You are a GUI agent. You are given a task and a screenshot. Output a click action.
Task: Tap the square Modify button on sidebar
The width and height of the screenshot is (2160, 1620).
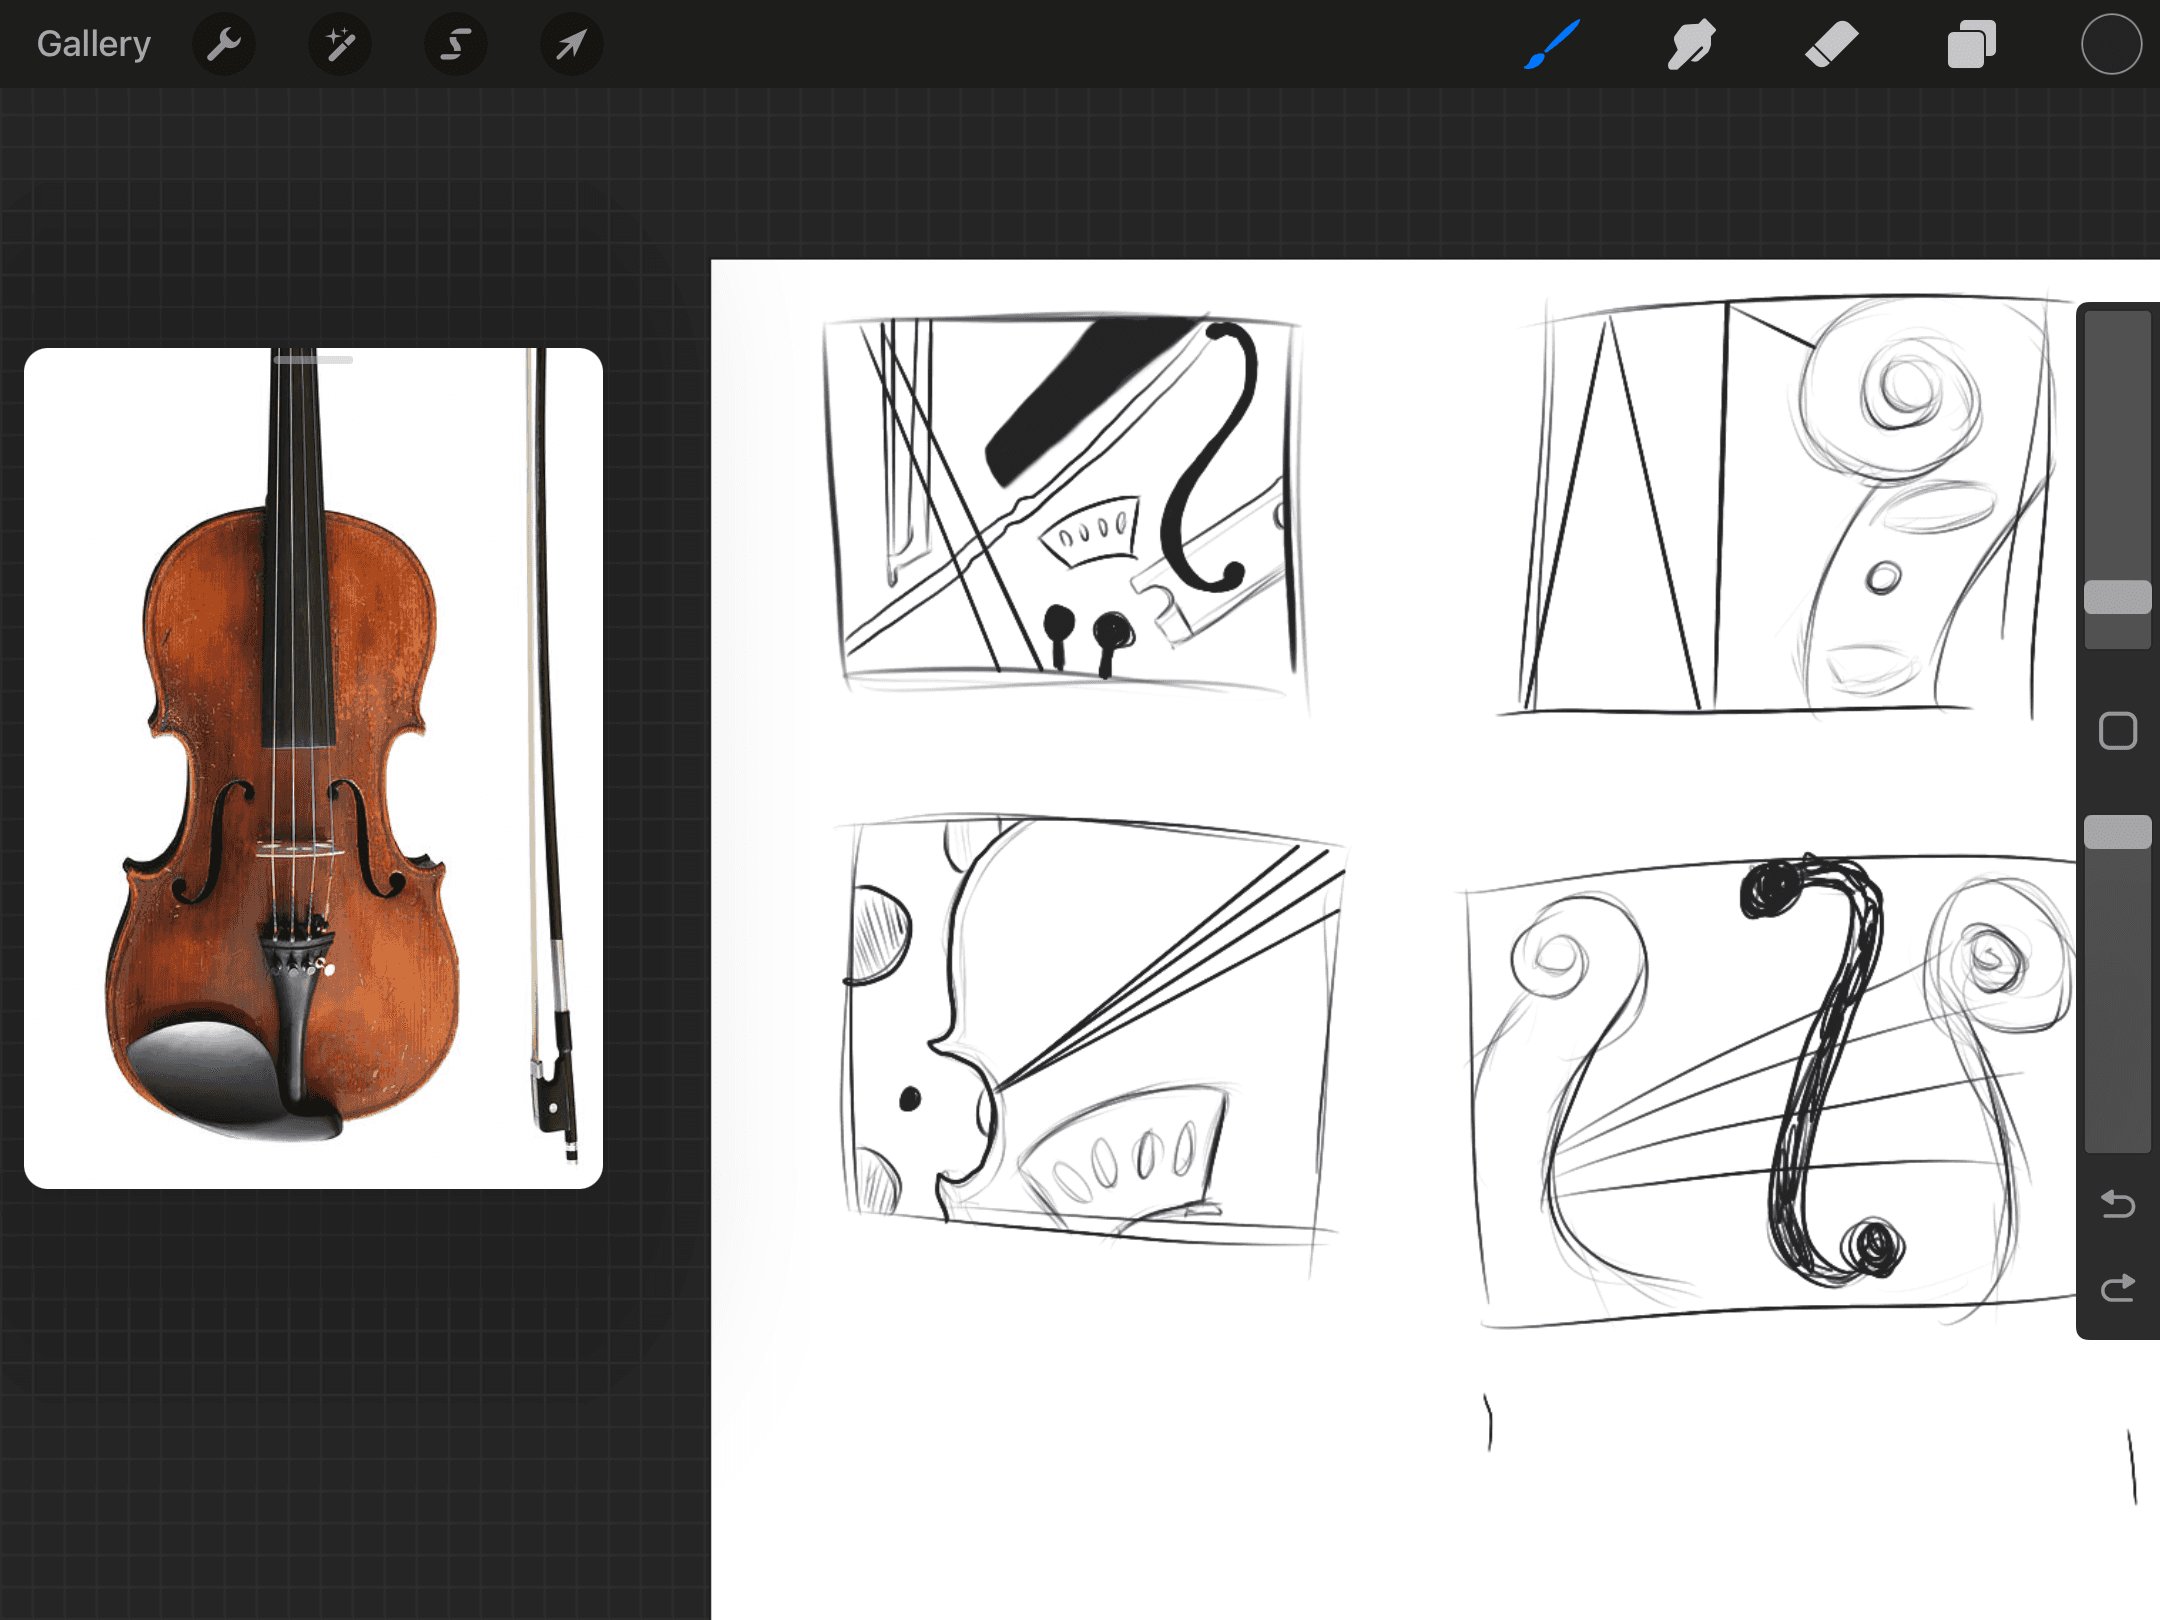pyautogui.click(x=2117, y=731)
